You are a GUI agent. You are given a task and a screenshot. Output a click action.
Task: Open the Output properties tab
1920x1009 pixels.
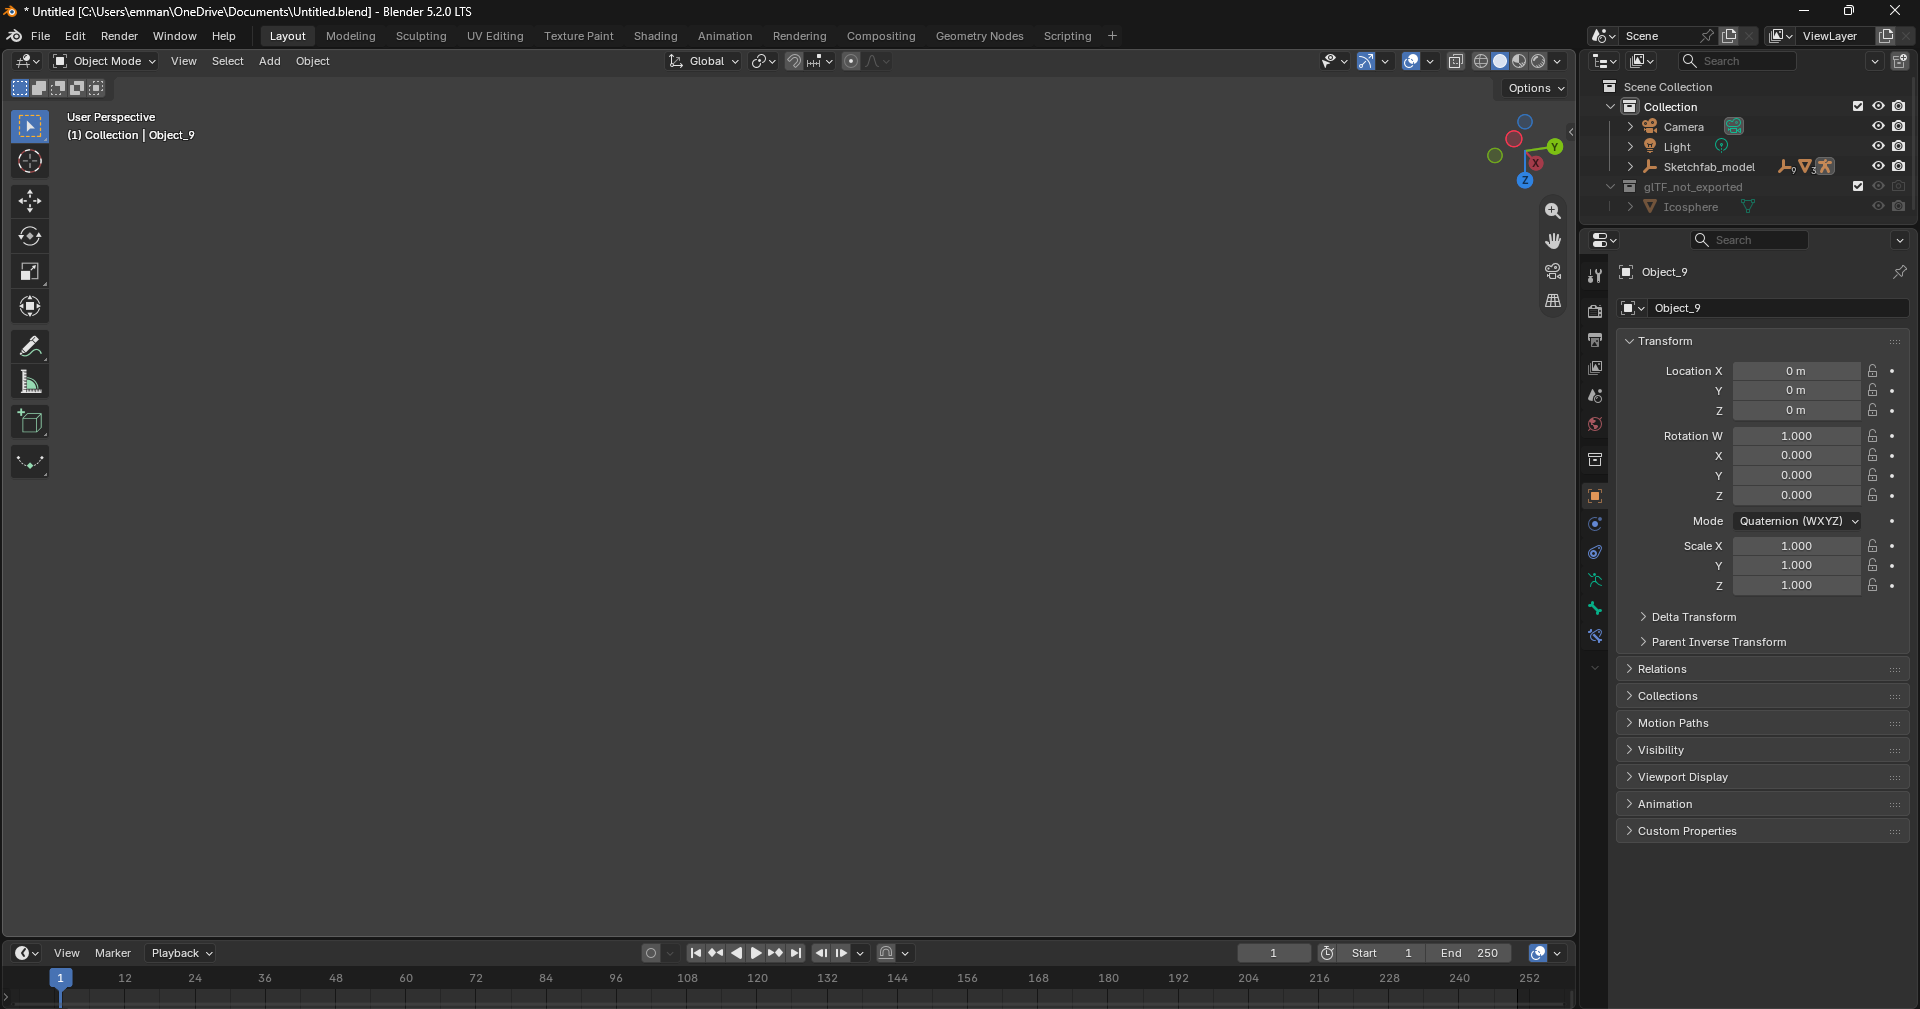[x=1595, y=340]
